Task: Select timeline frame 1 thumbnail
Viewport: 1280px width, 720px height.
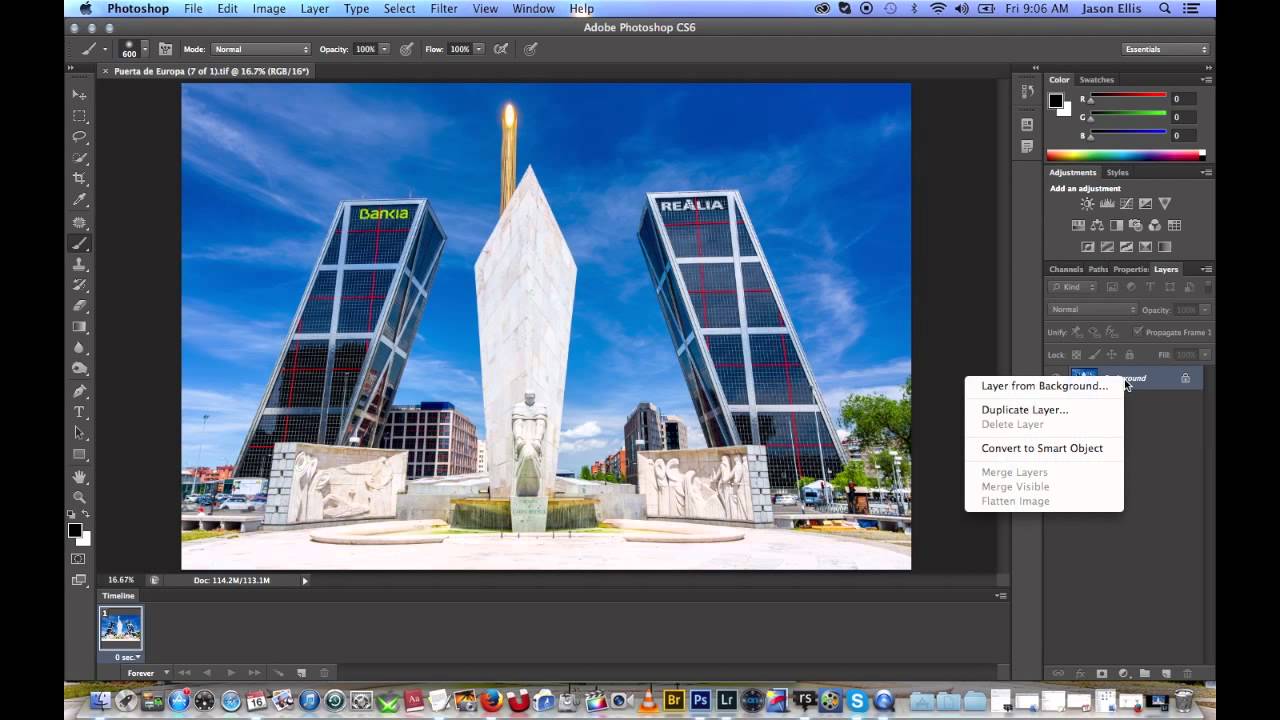Action: click(121, 630)
